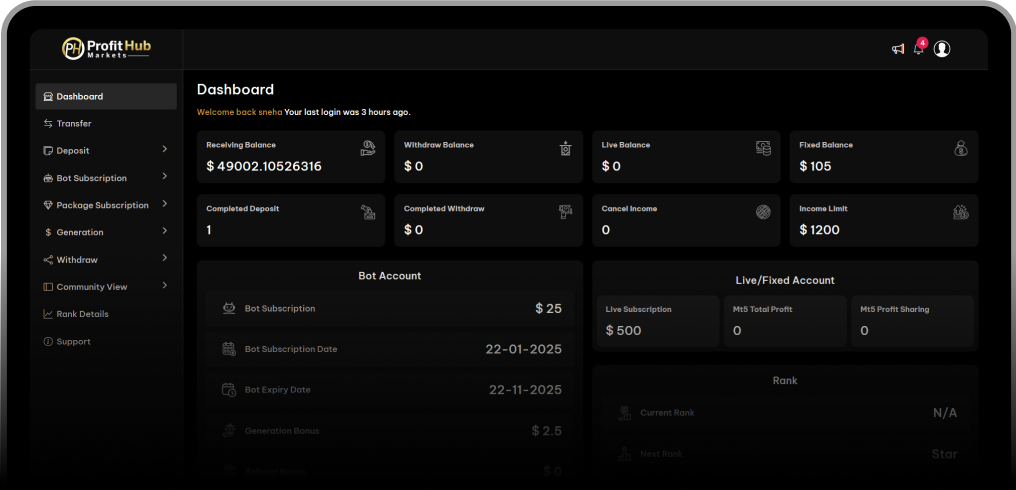Expand the Bot Subscription submenu arrow

click(x=165, y=177)
